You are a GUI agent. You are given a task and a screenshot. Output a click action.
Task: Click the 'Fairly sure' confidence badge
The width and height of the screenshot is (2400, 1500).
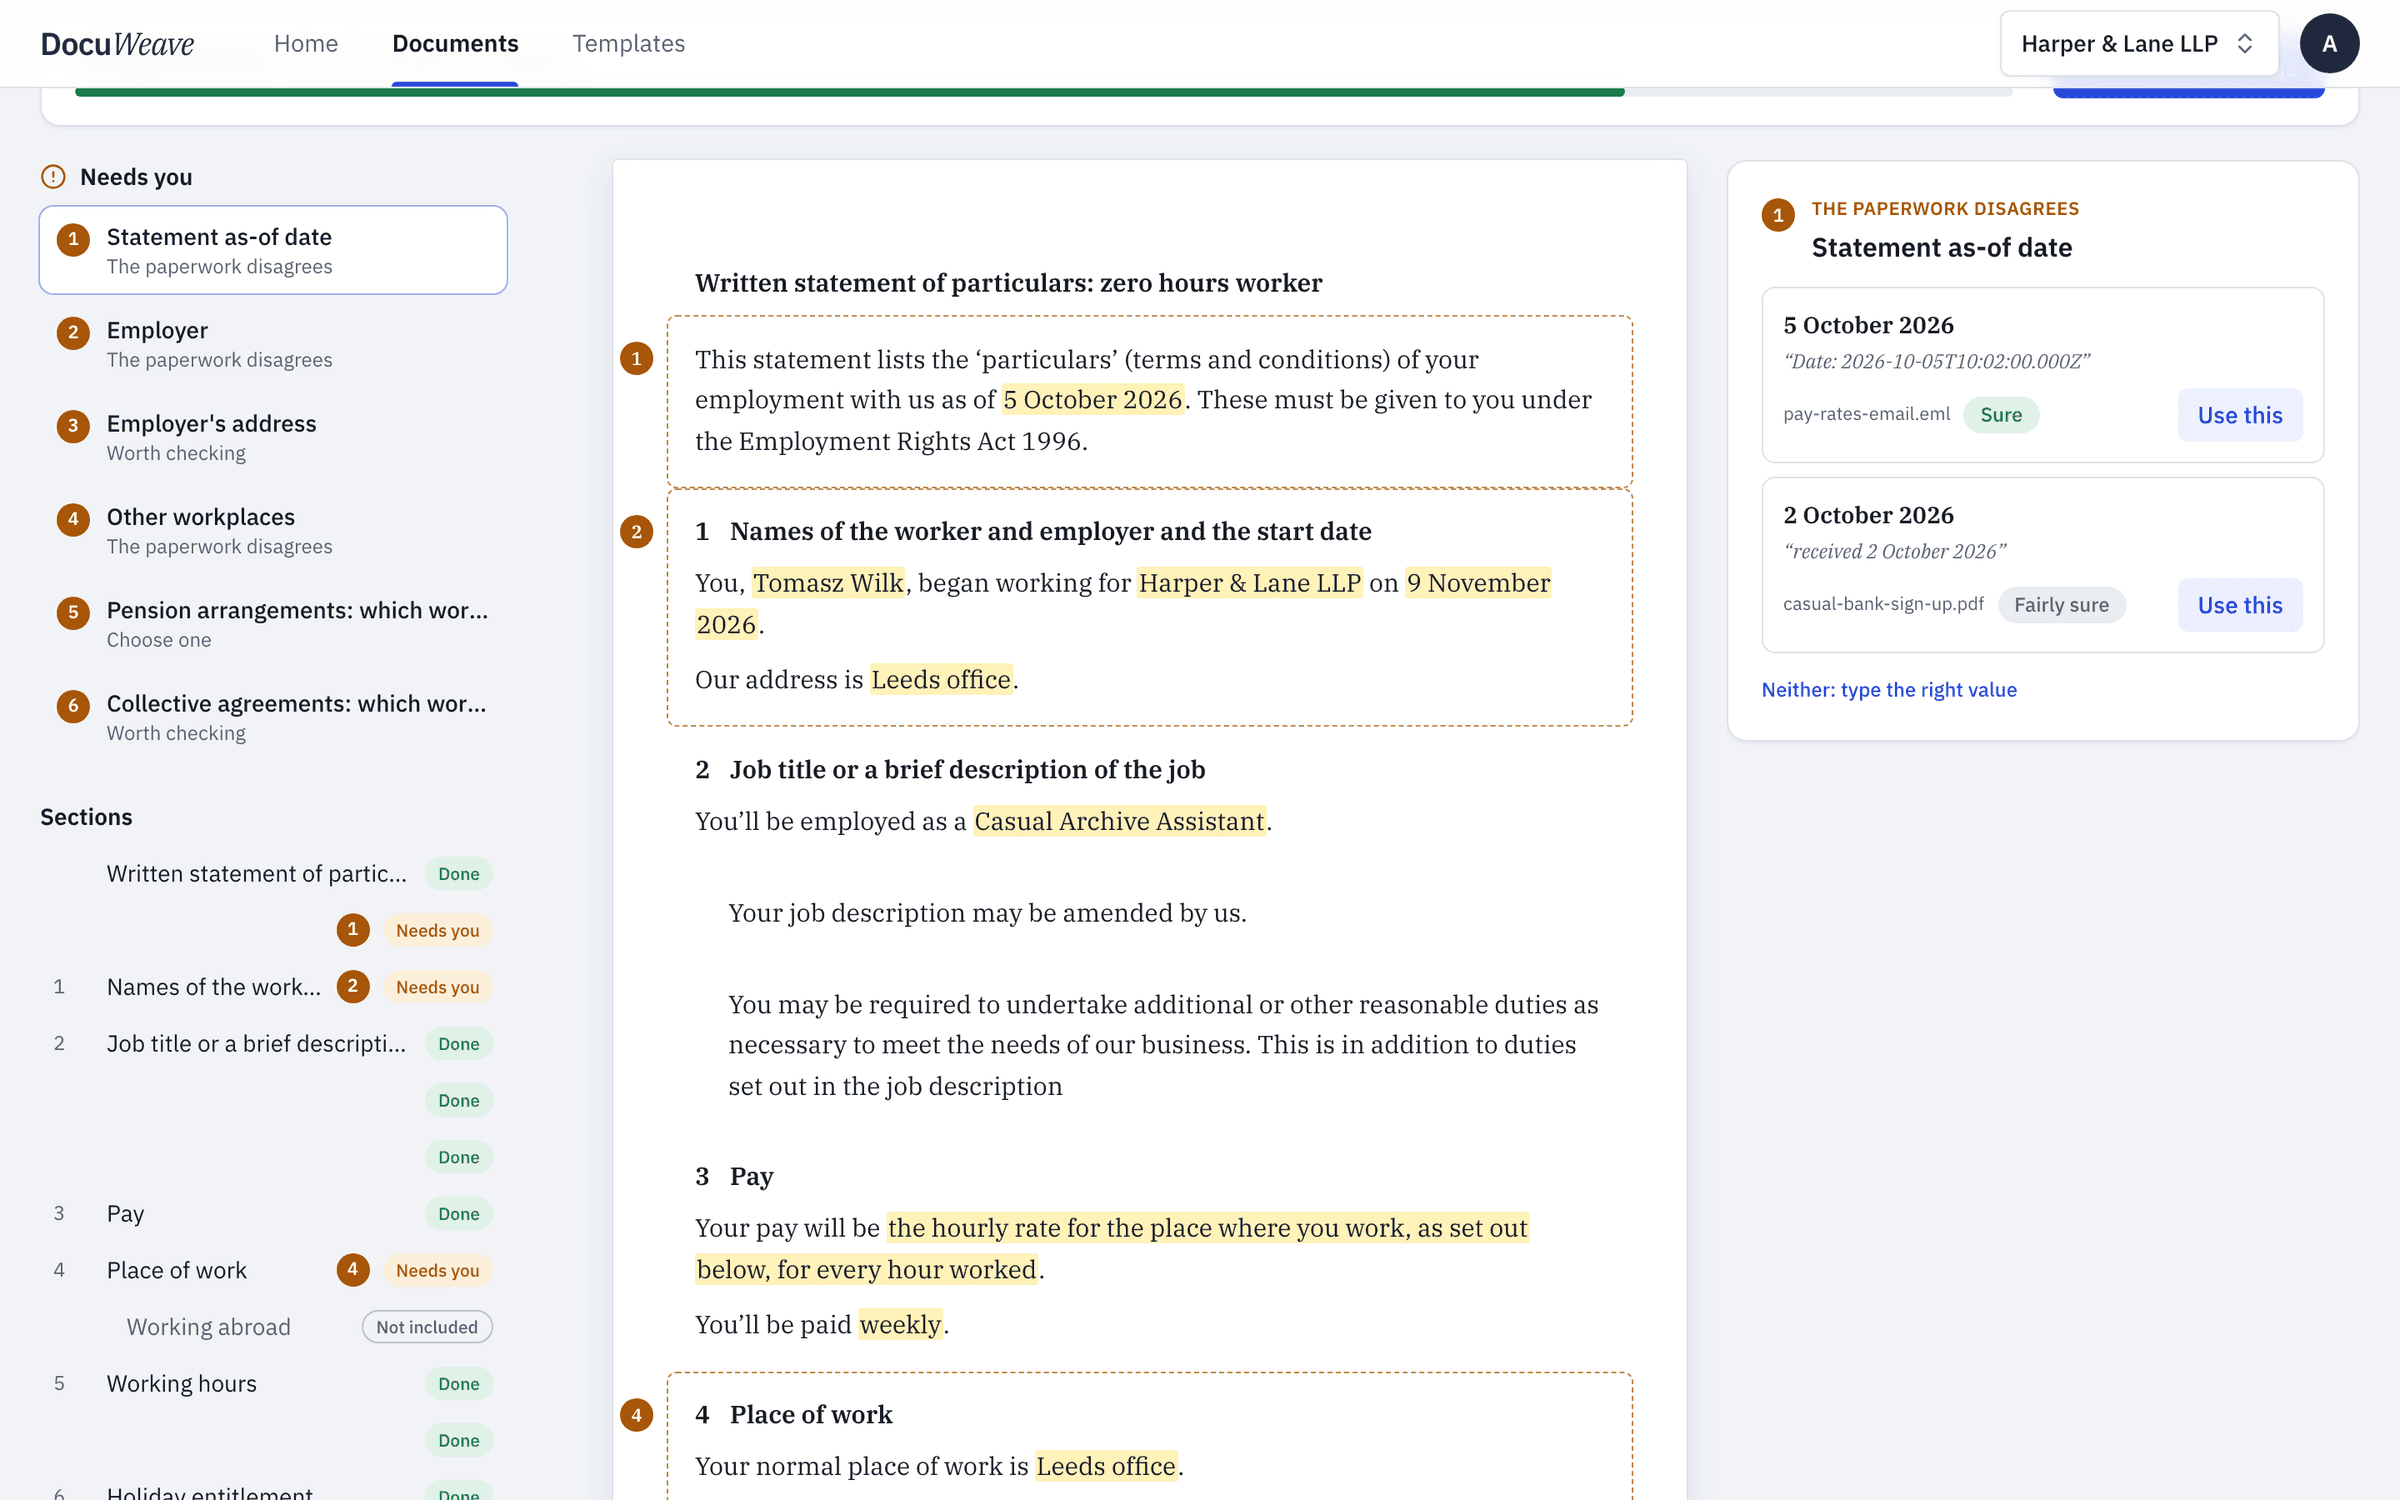[2061, 604]
